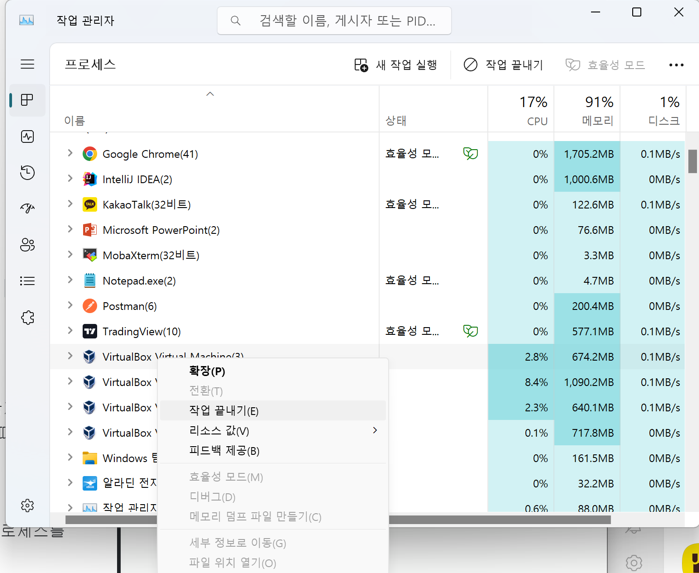Click the Google Chrome process icon
The width and height of the screenshot is (699, 573).
90,154
